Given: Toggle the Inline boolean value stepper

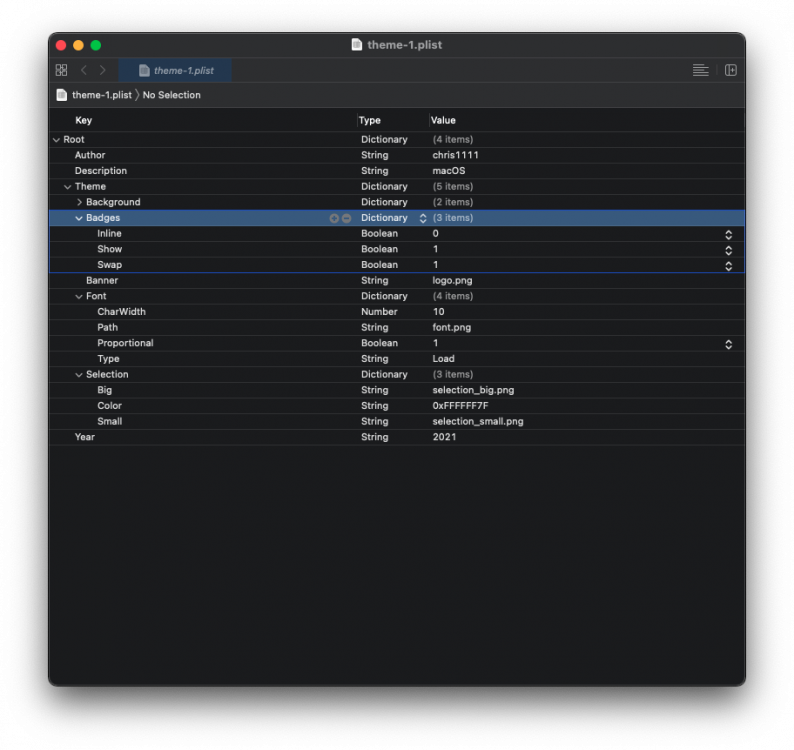Looking at the screenshot, I should coord(728,234).
